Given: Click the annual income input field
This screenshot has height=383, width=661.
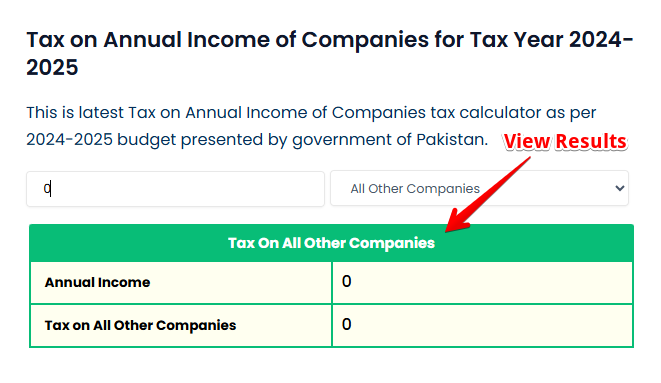Looking at the screenshot, I should pyautogui.click(x=175, y=189).
